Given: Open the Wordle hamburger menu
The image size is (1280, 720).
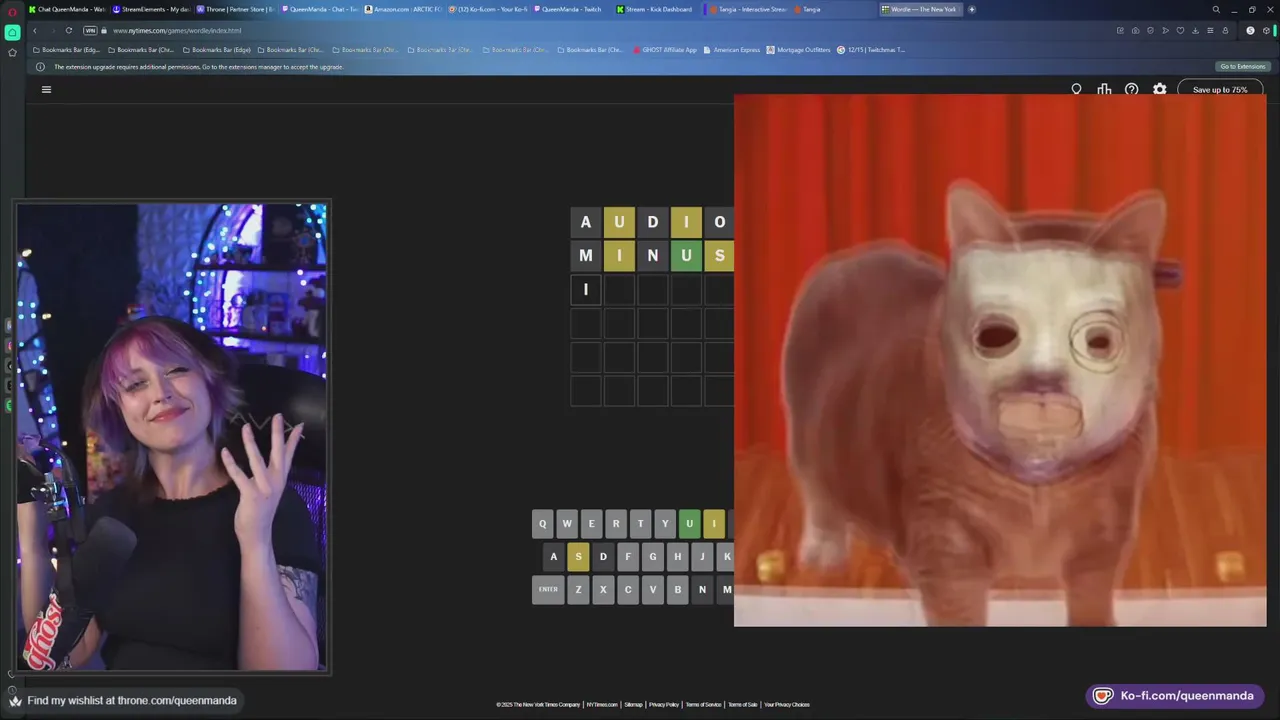Looking at the screenshot, I should [46, 89].
